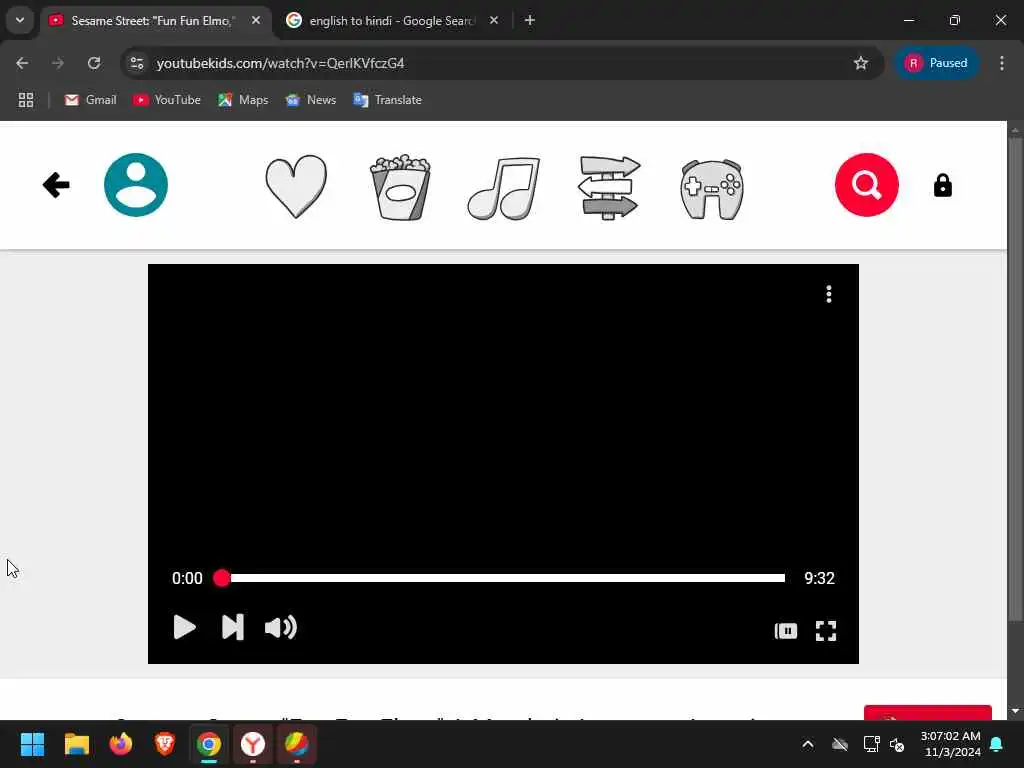Open Firefox from taskbar
This screenshot has width=1024, height=768.
coord(121,744)
